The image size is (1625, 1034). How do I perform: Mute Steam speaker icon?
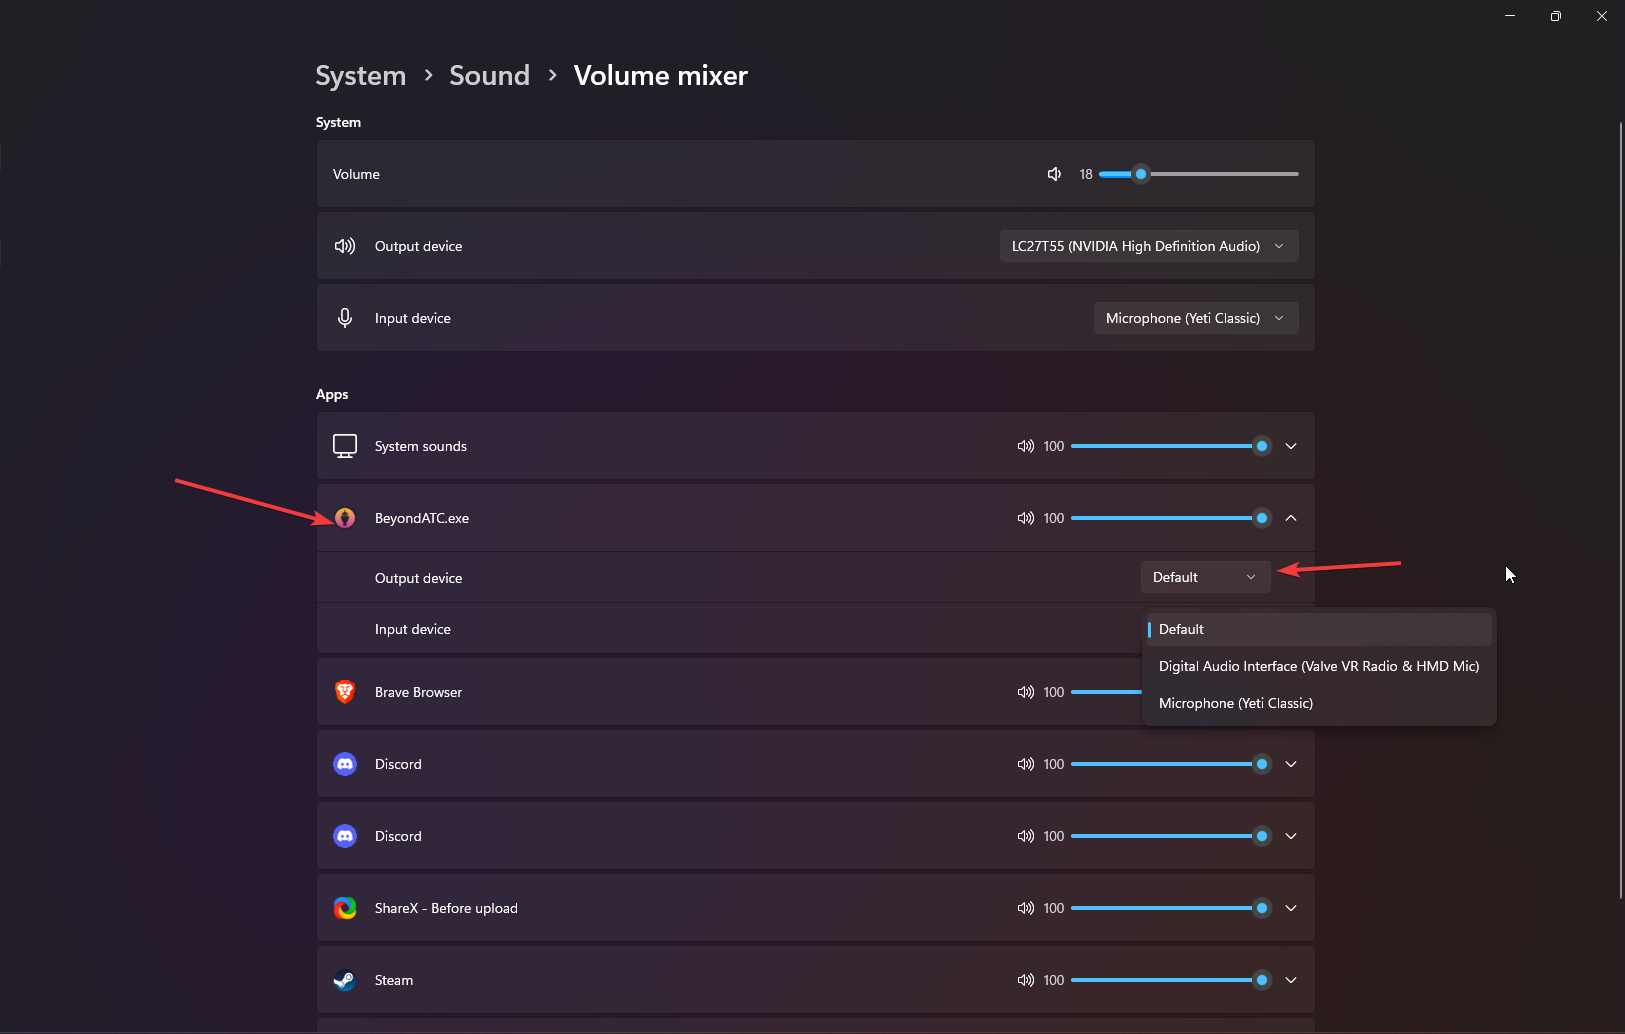click(1026, 980)
